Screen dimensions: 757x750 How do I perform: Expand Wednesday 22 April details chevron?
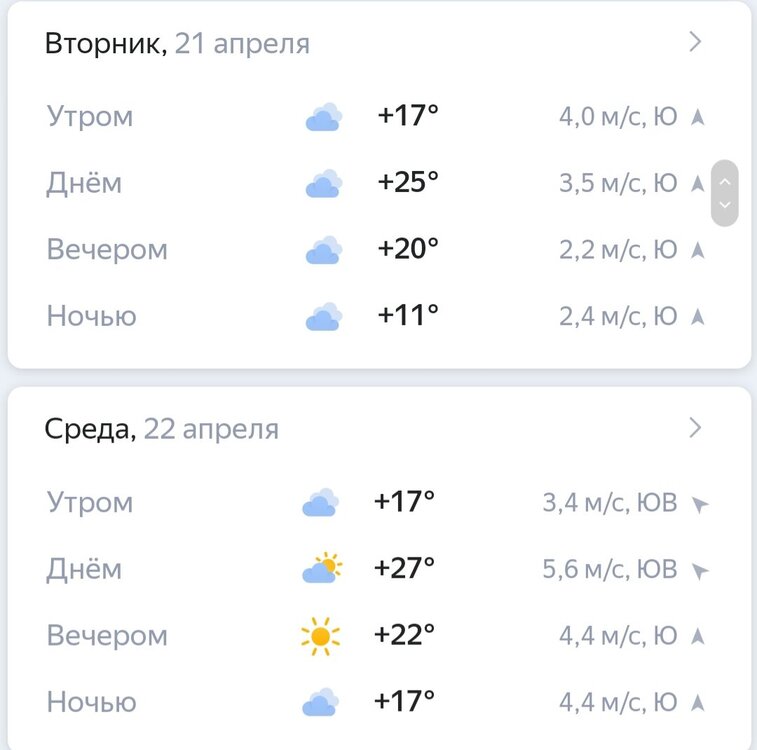pos(695,428)
